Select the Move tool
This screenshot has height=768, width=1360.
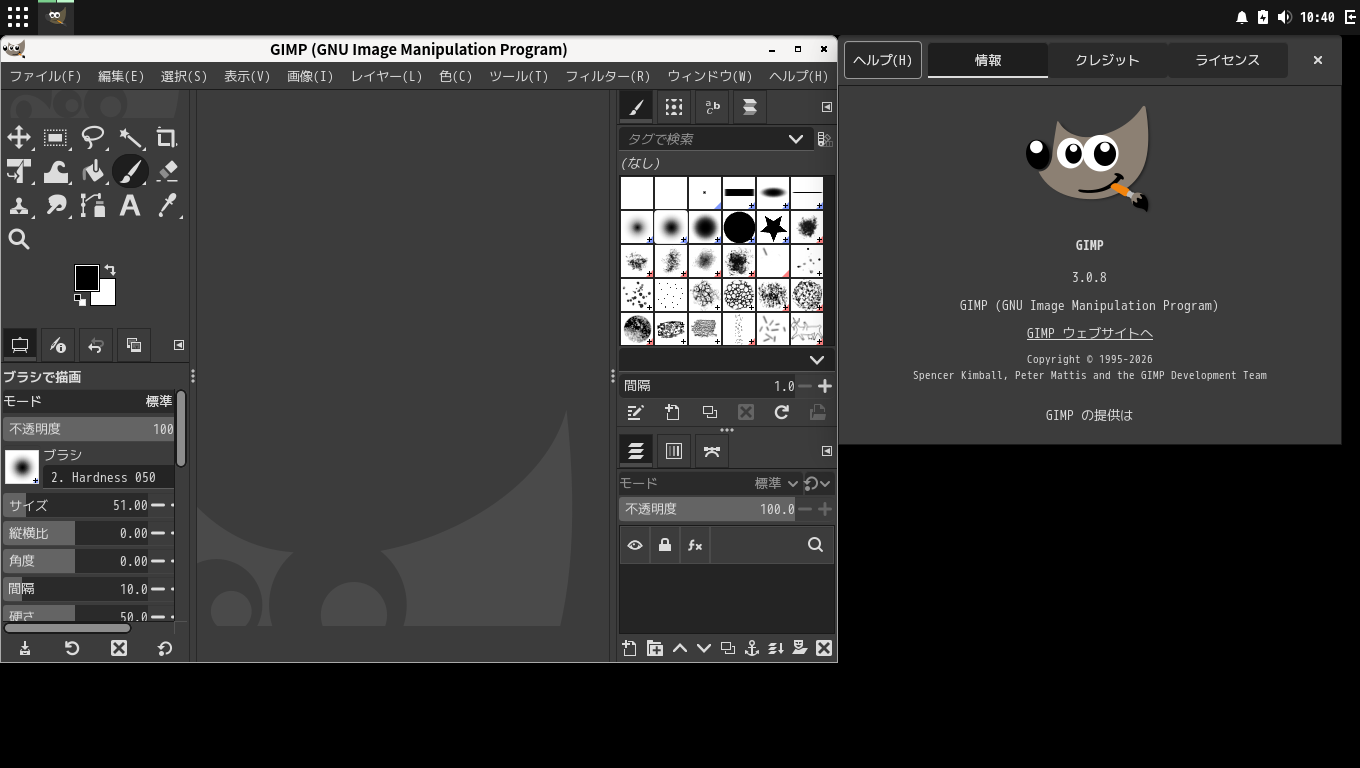pyautogui.click(x=18, y=137)
